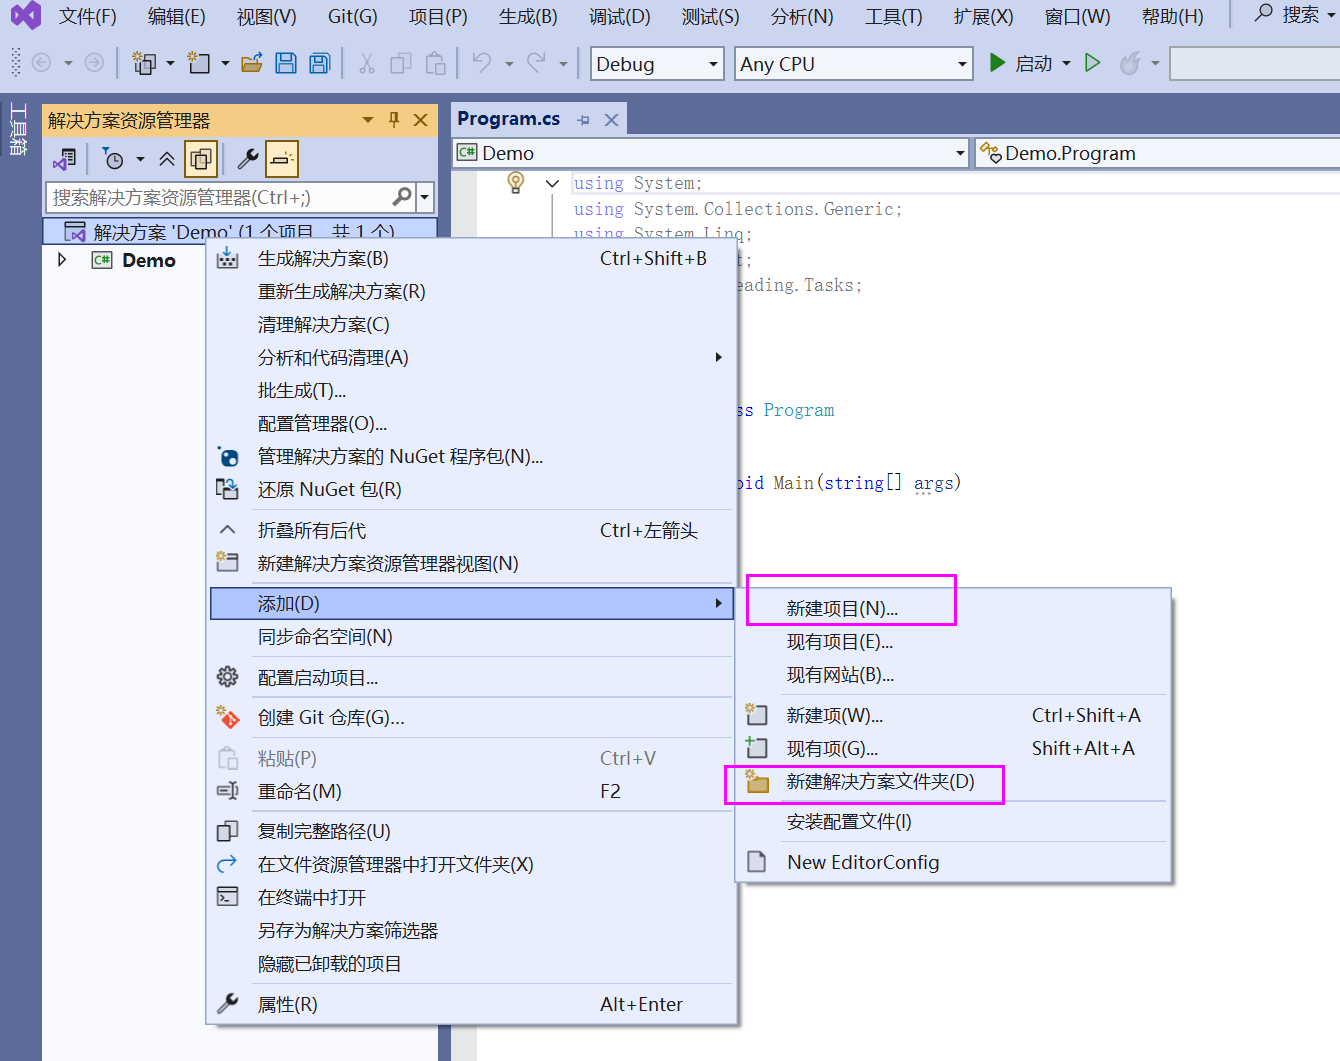
Task: Click the Pending Changes Filter clock icon
Action: coord(114,159)
